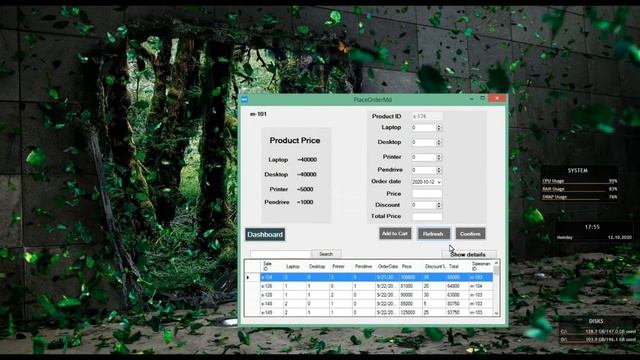
Task: Click the Total column header
Action: (x=457, y=266)
